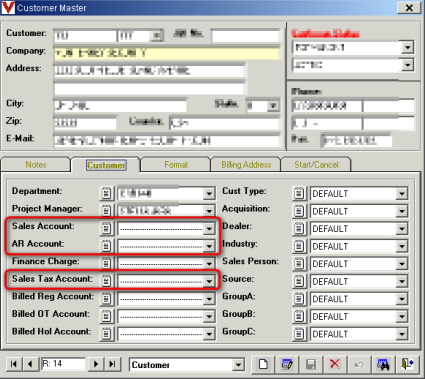This screenshot has height=379, width=425.
Task: Click the Company name field
Action: click(167, 53)
